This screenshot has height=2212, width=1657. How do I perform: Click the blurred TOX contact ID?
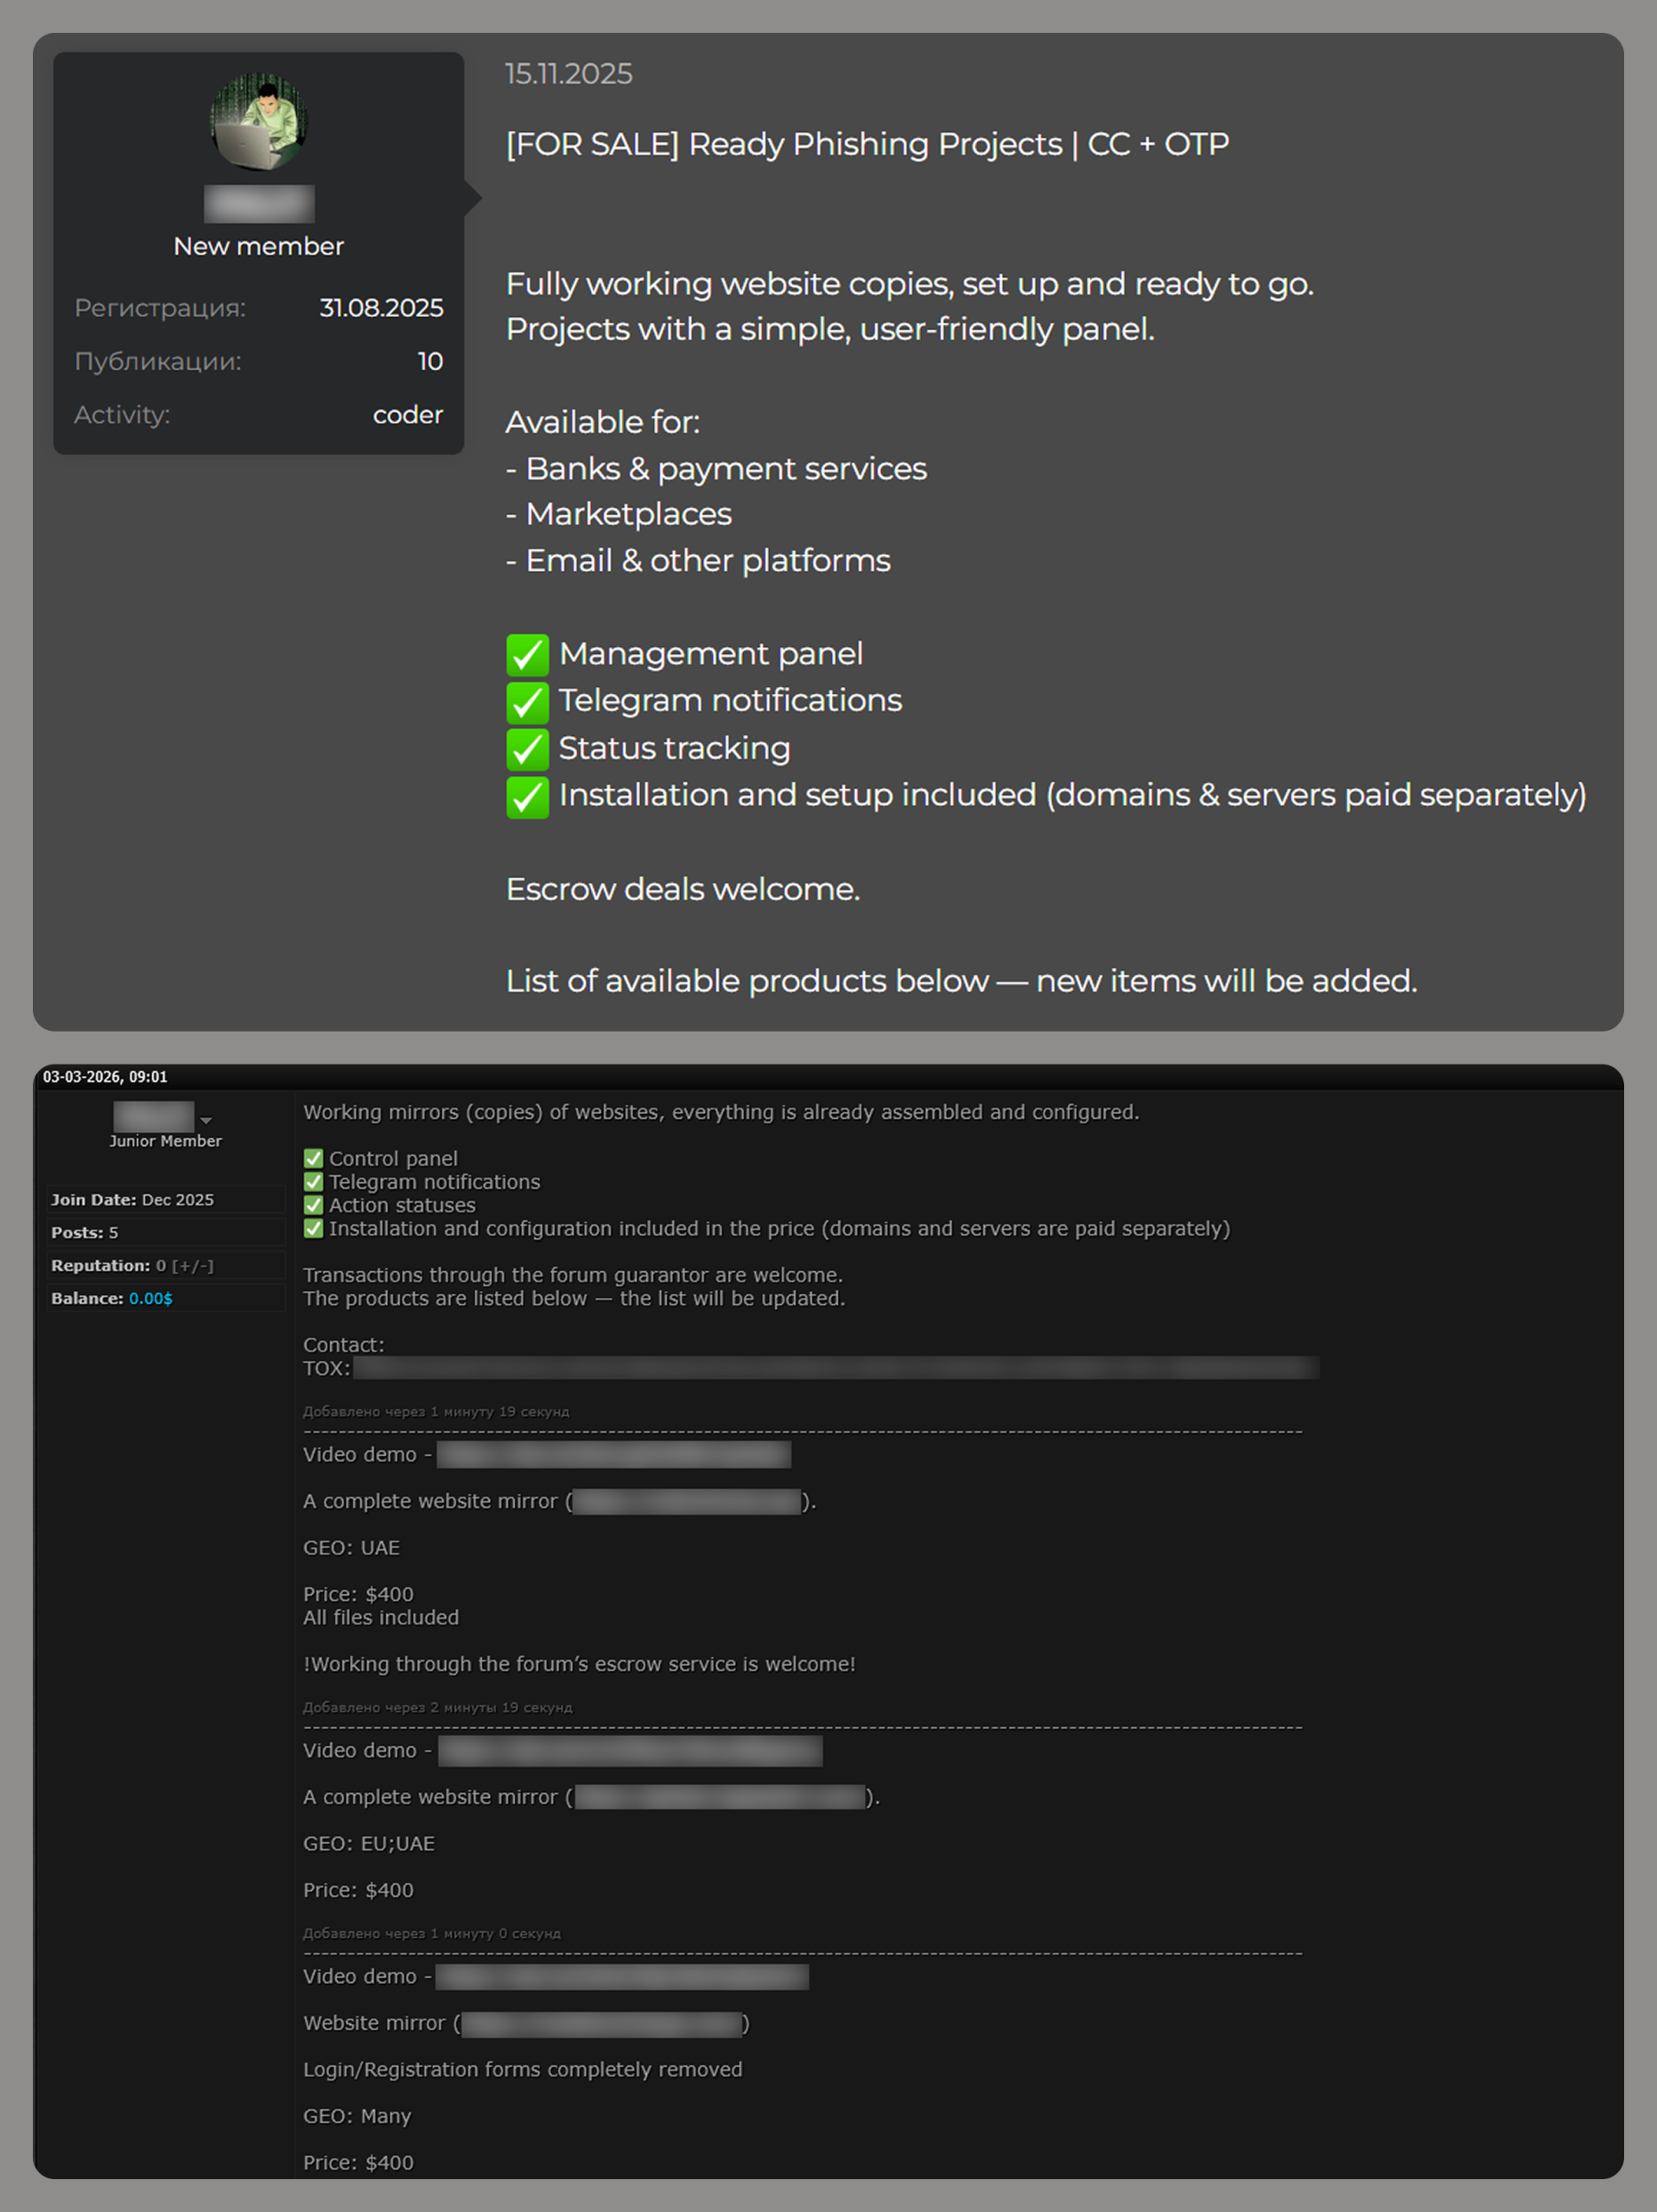coord(835,1368)
